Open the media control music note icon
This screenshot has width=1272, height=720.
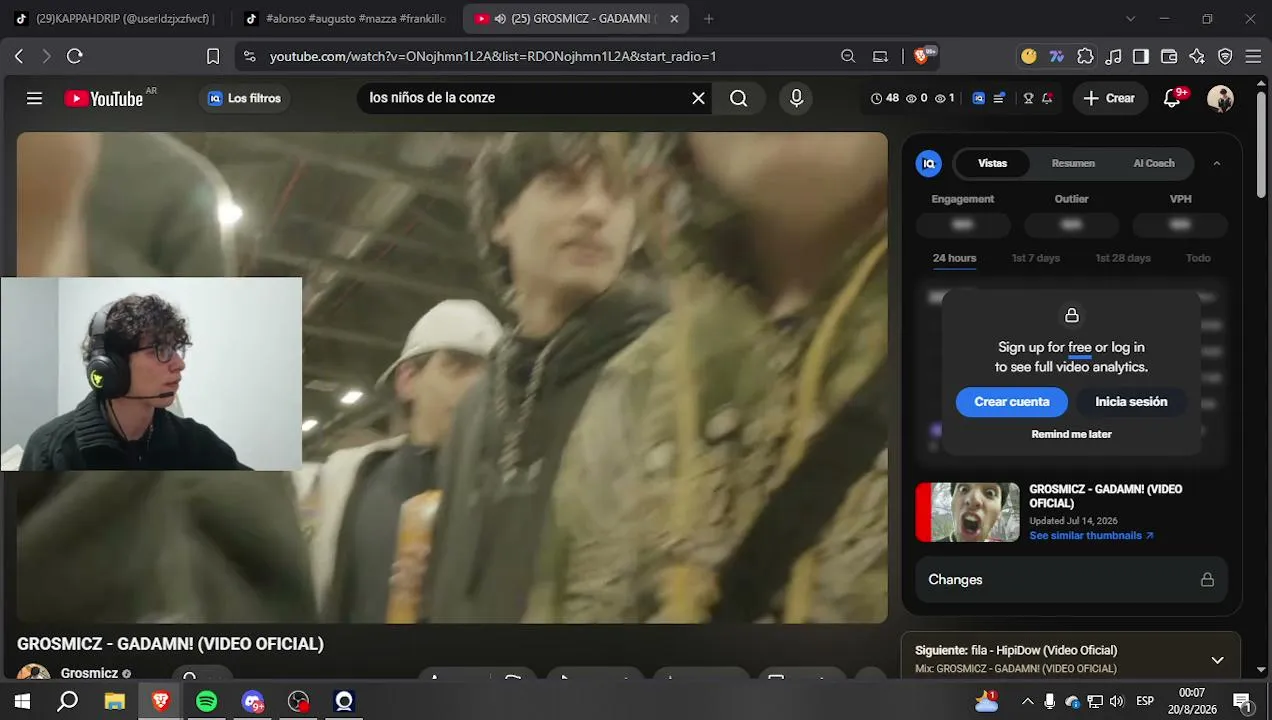coord(1113,56)
